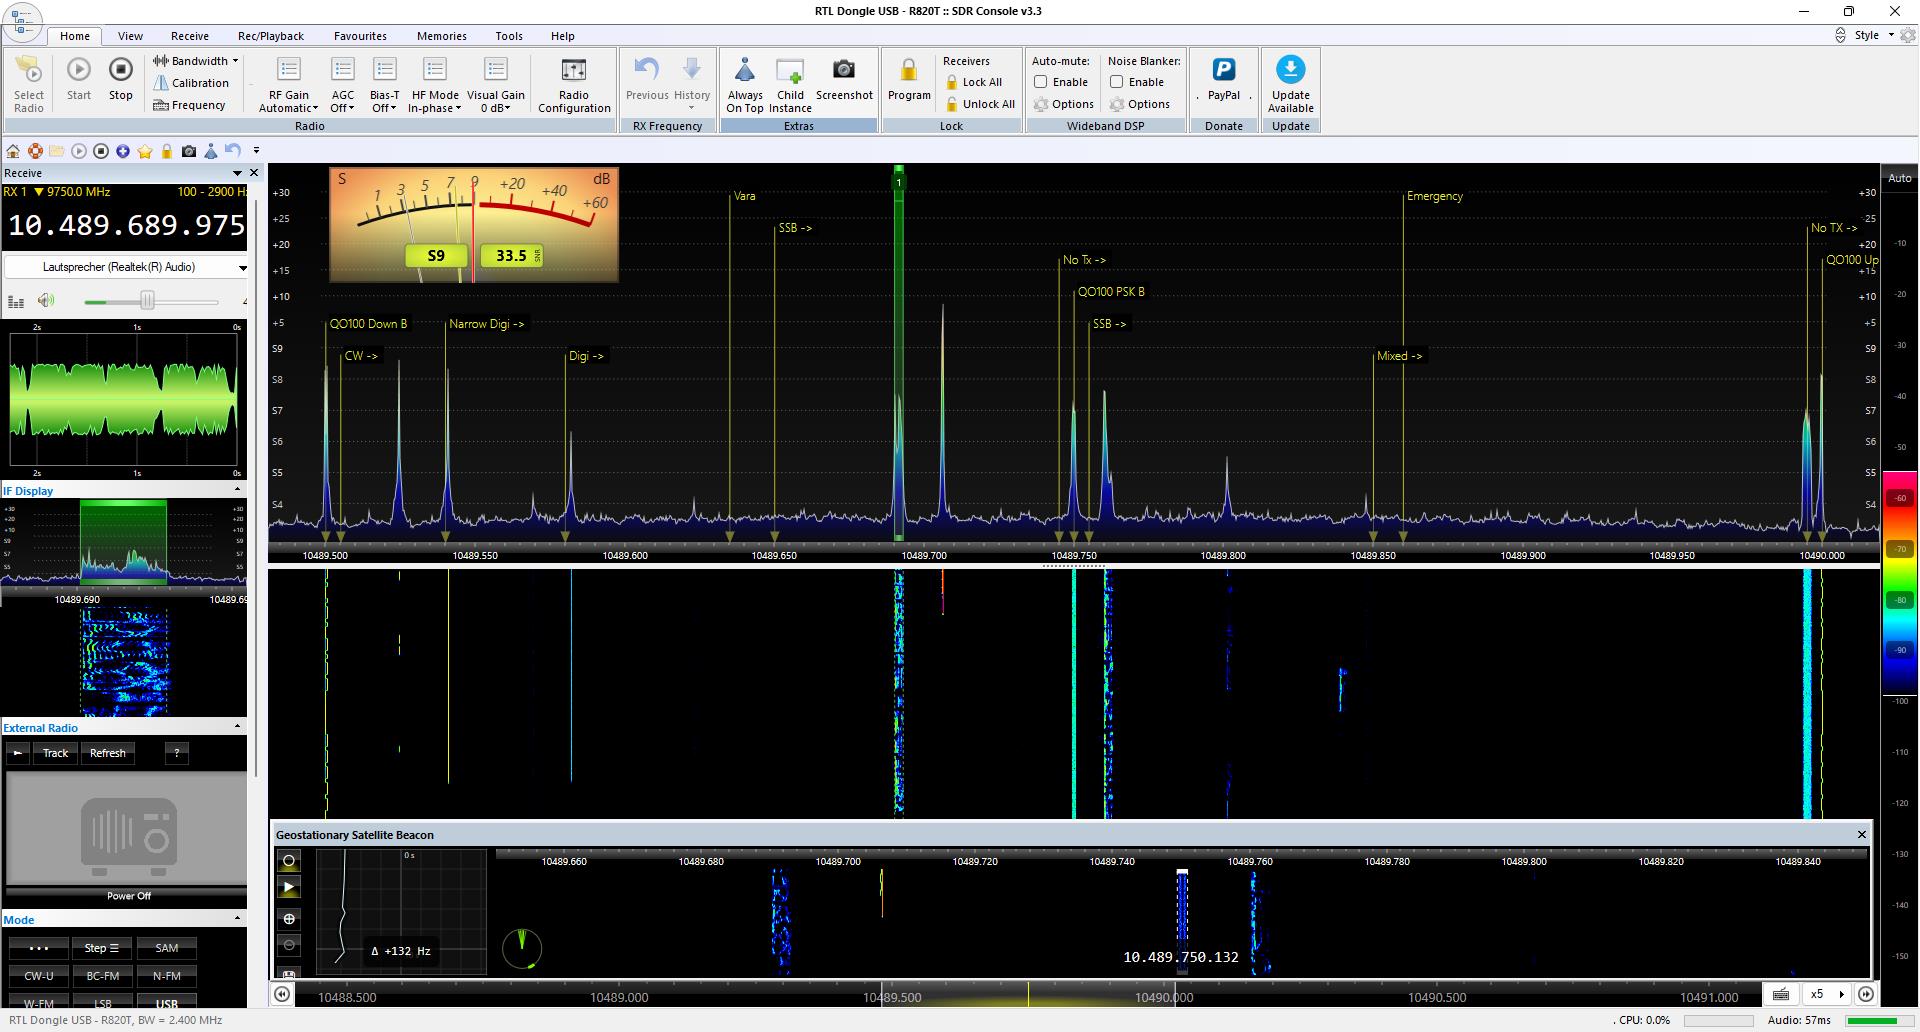Open Radio Configuration
This screenshot has height=1032, width=1920.
click(x=574, y=70)
